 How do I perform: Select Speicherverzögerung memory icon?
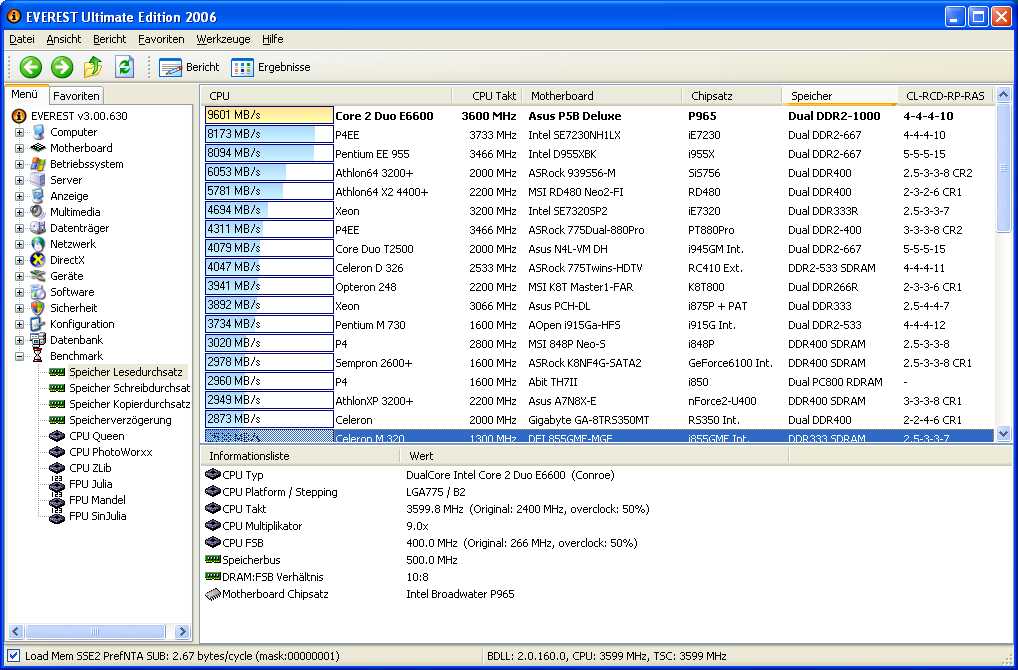57,420
